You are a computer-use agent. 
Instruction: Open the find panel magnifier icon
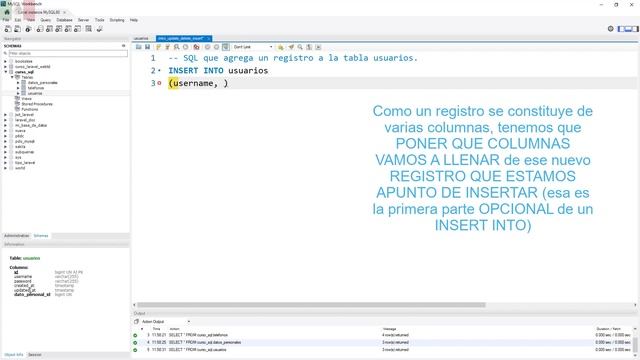(x=300, y=47)
